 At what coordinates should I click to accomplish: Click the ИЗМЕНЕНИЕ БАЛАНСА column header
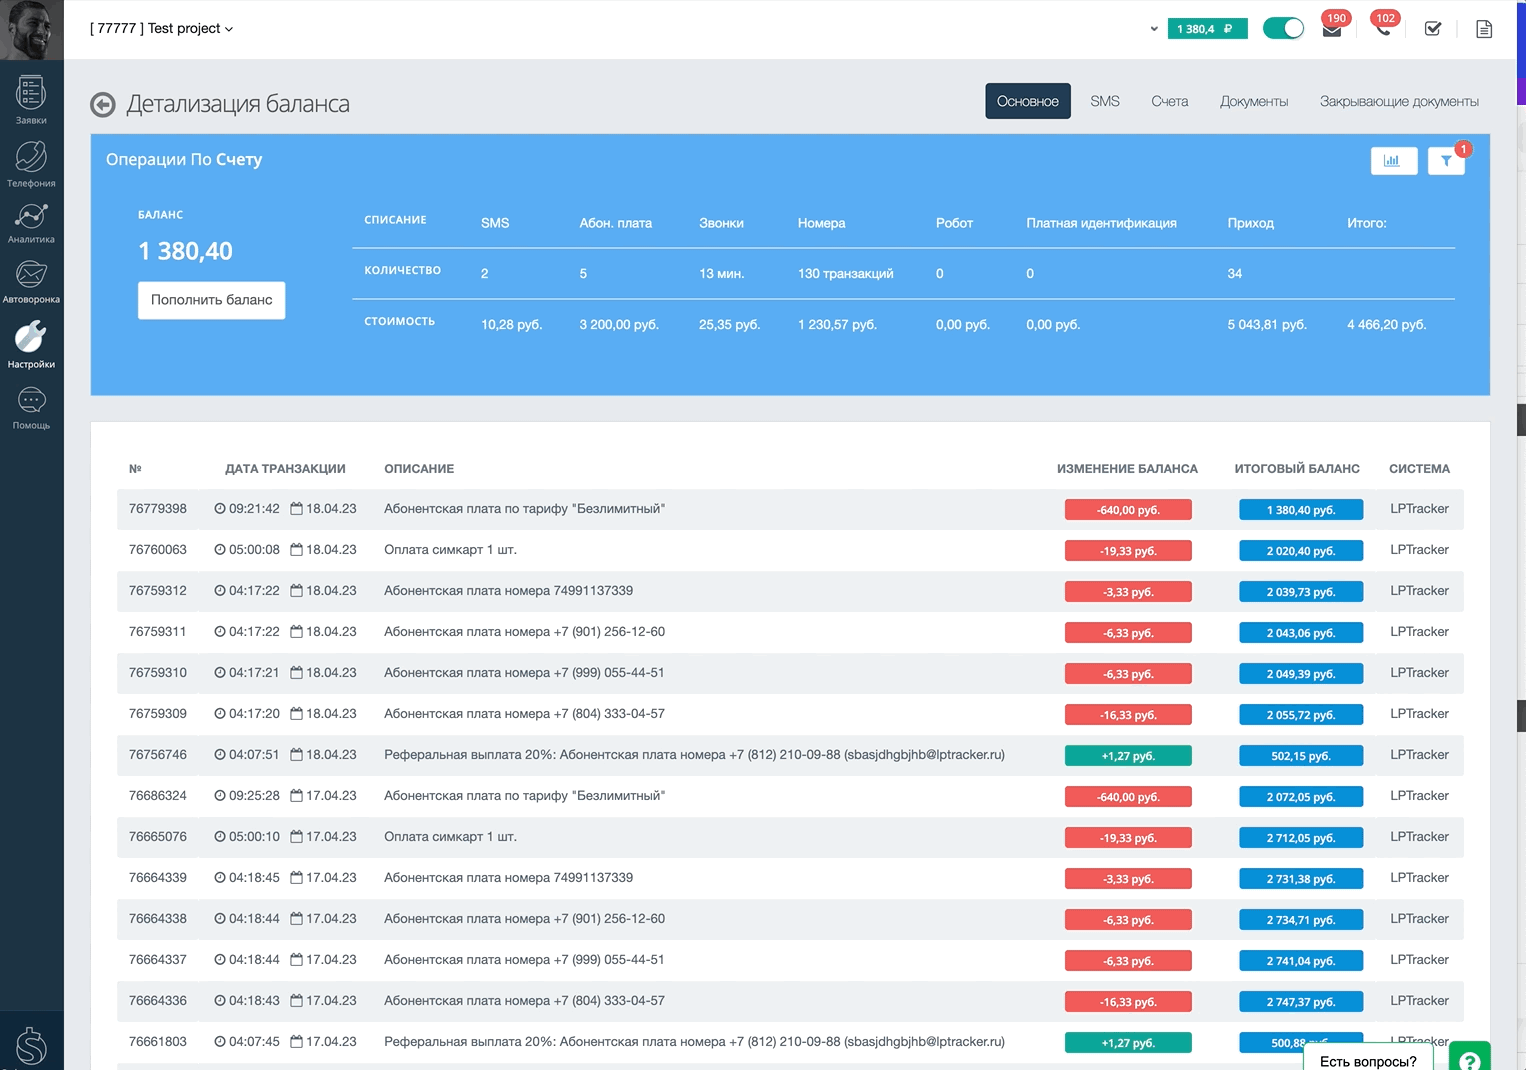[1127, 469]
